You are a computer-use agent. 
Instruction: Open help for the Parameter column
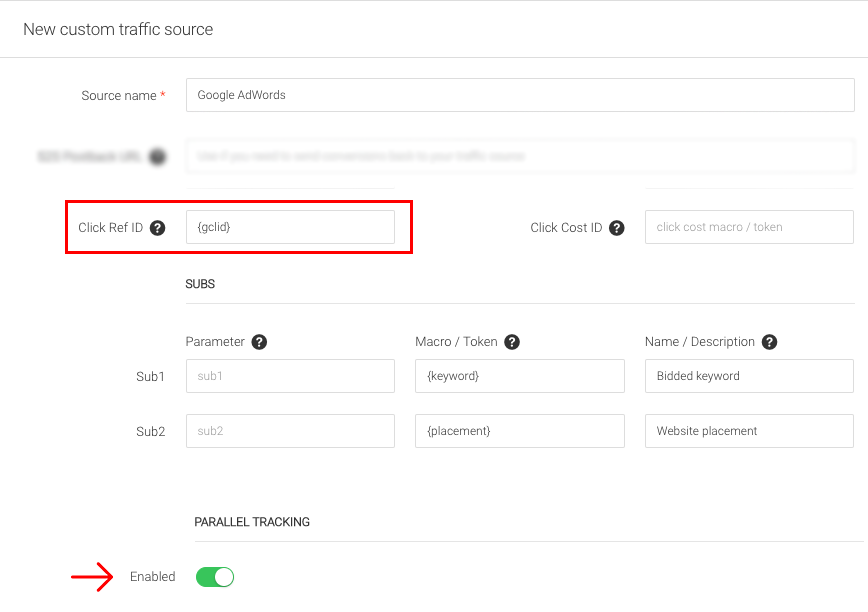coord(259,342)
